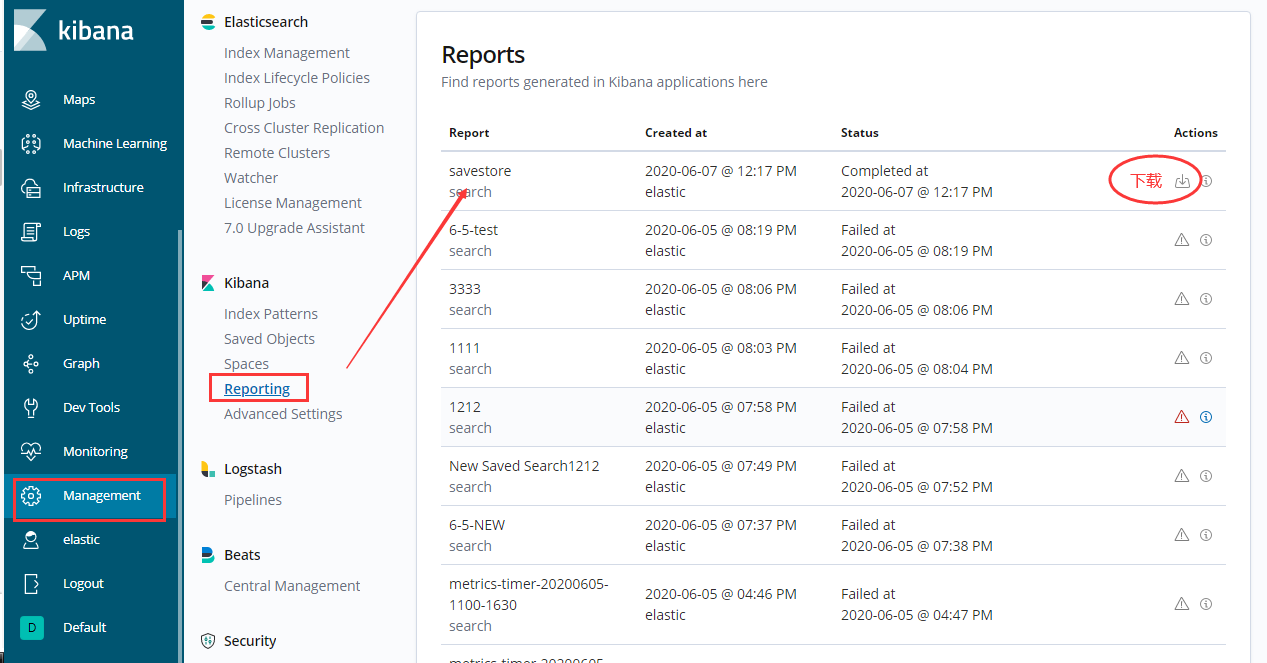Show info for metrics-timer-20200605-1100-1630 report
The height and width of the screenshot is (663, 1267).
(x=1206, y=604)
